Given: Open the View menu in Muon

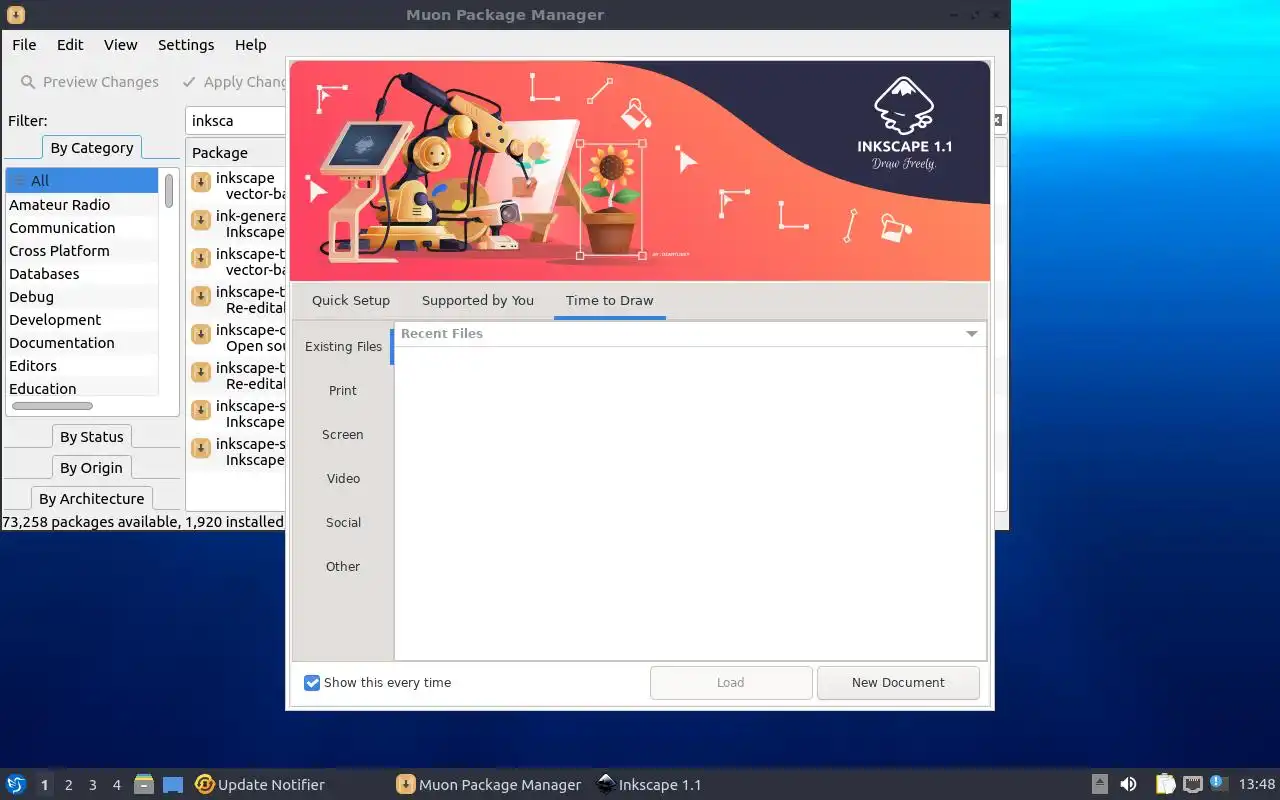Looking at the screenshot, I should click(x=120, y=45).
